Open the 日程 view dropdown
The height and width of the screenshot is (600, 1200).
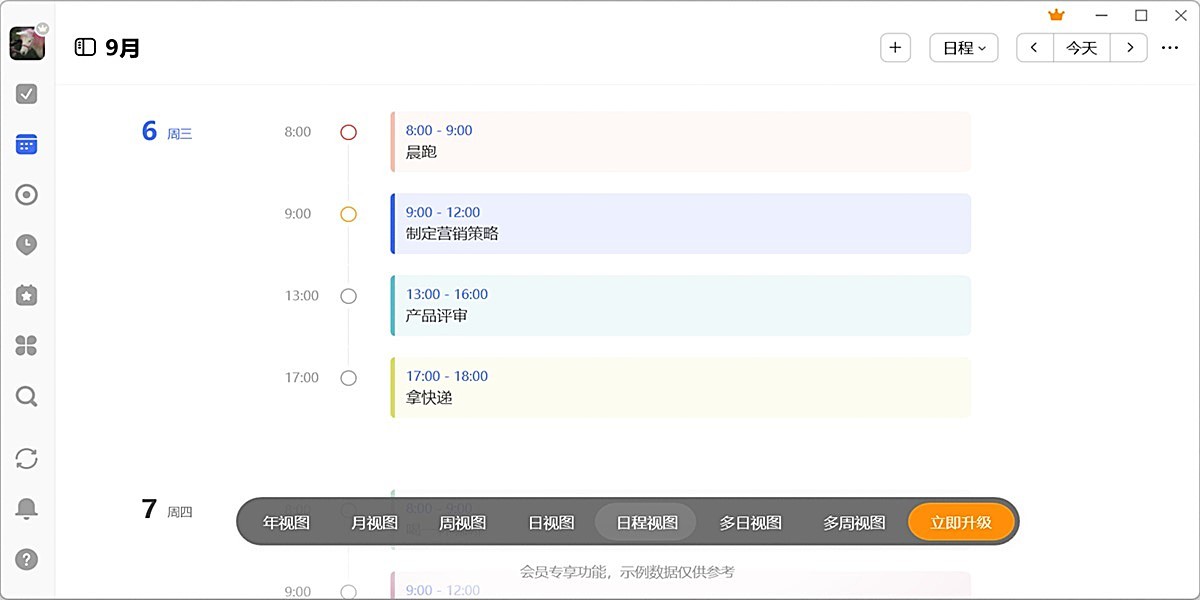coord(964,48)
